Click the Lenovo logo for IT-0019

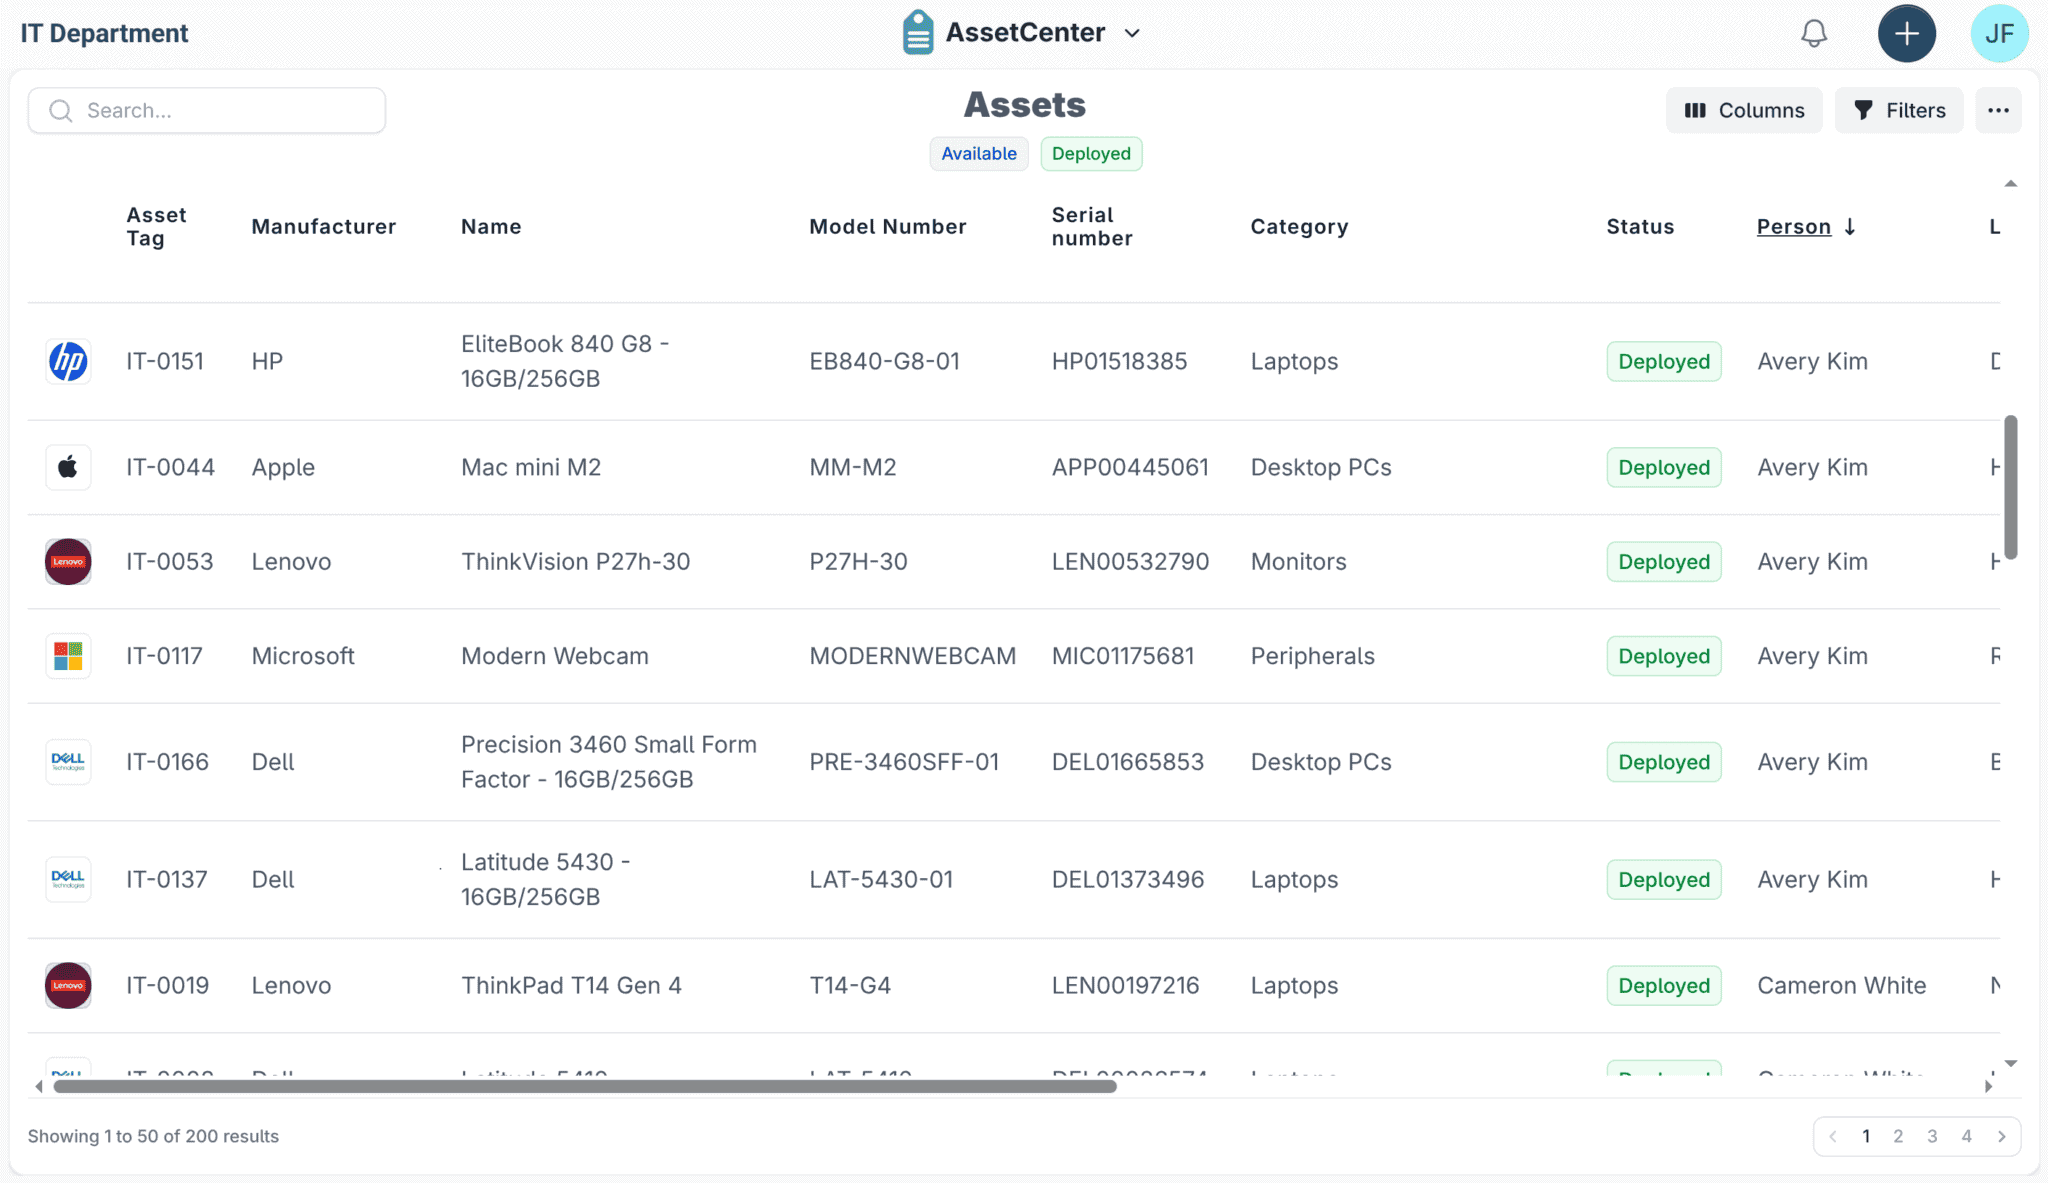tap(68, 985)
